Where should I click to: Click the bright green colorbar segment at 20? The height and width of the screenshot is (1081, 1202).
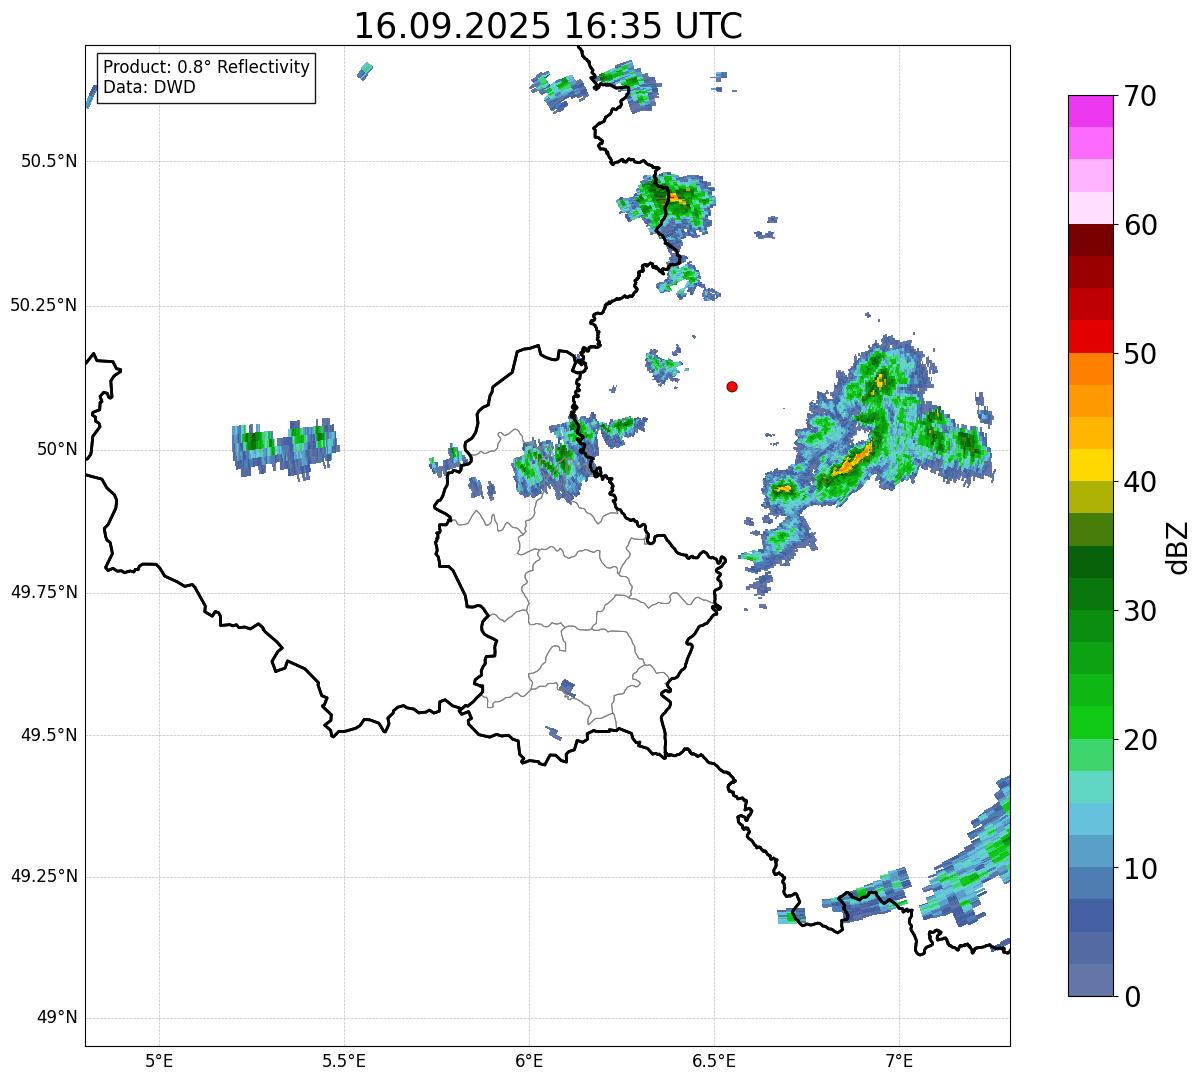[x=1091, y=723]
